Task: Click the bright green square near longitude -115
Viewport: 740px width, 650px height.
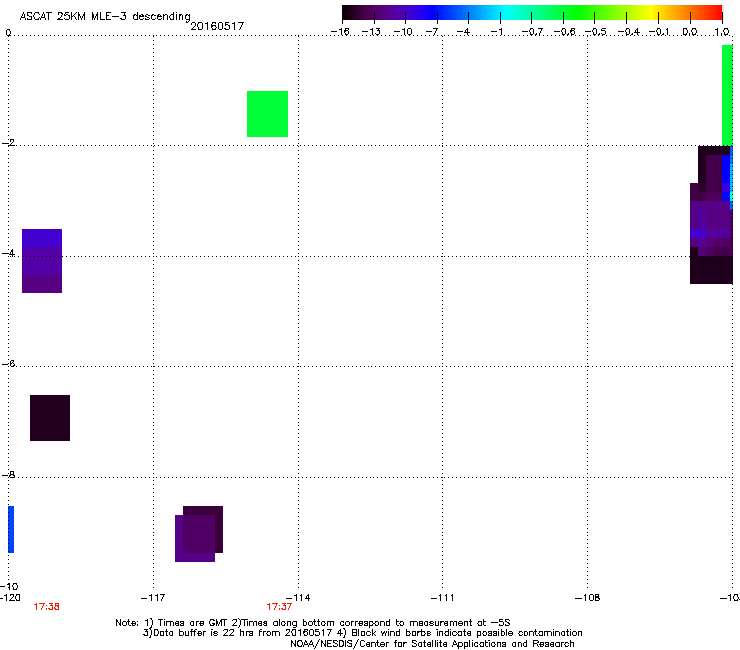Action: tap(268, 114)
